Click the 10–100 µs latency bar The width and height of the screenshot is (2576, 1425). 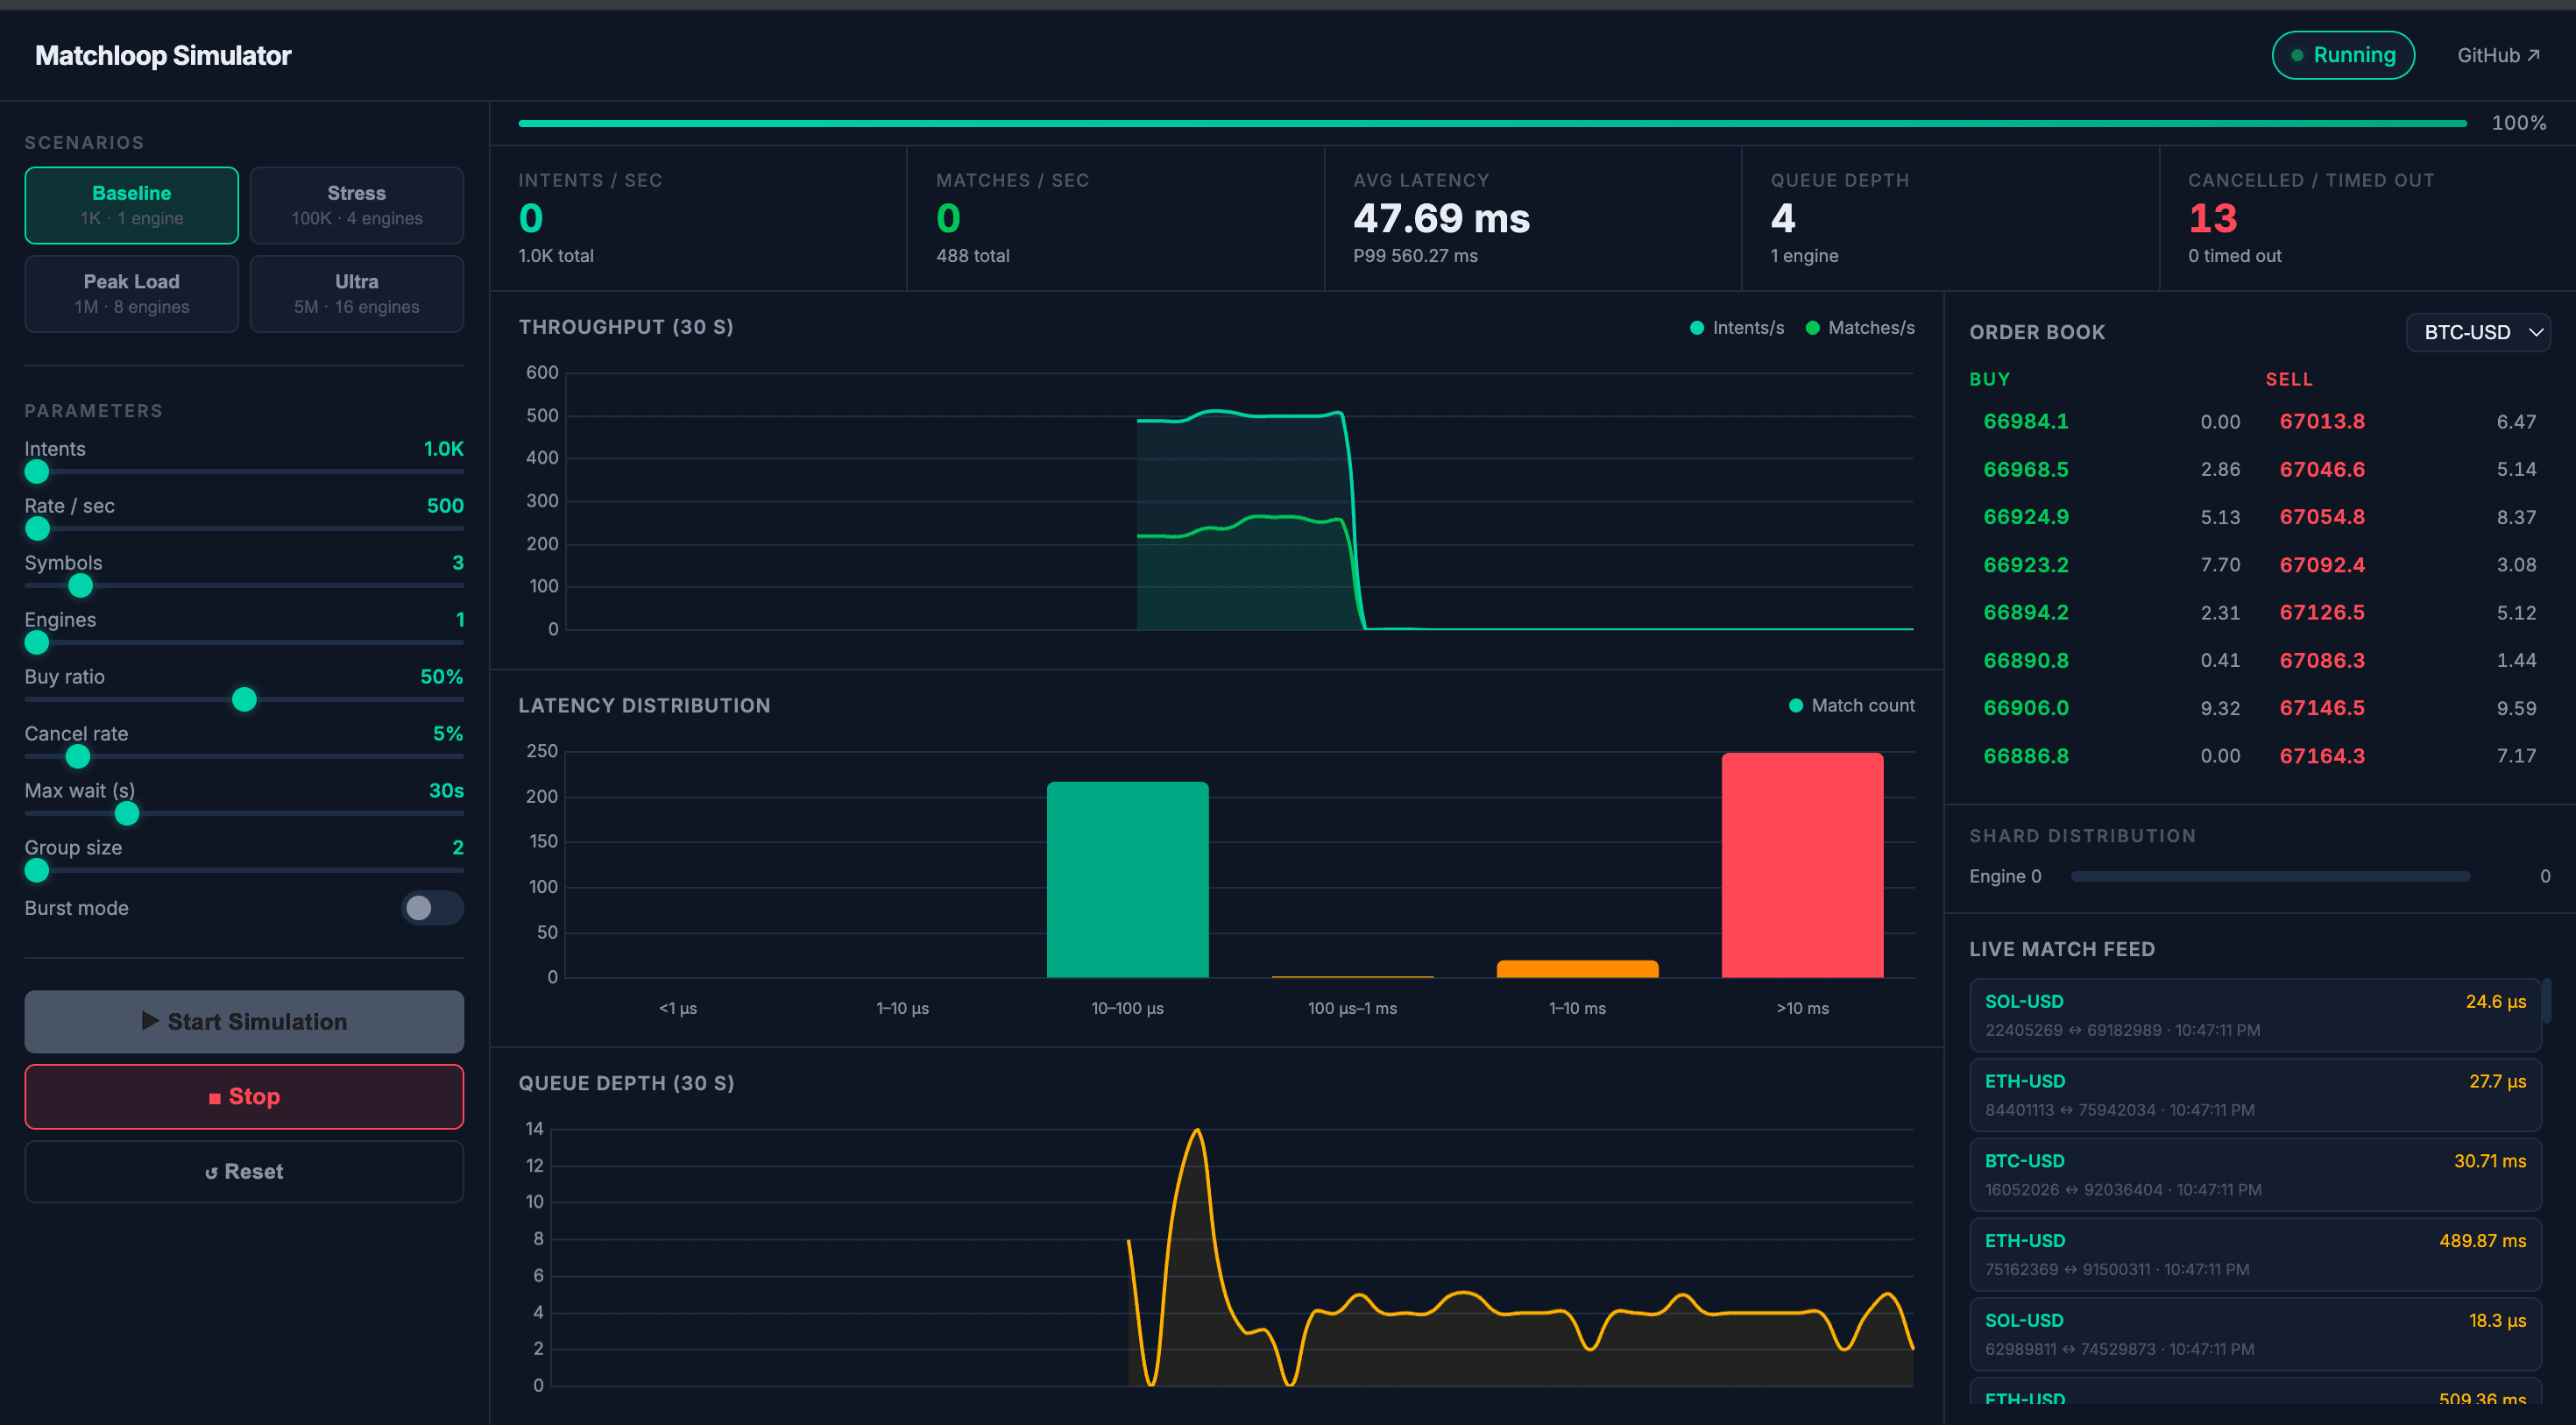click(x=1127, y=880)
